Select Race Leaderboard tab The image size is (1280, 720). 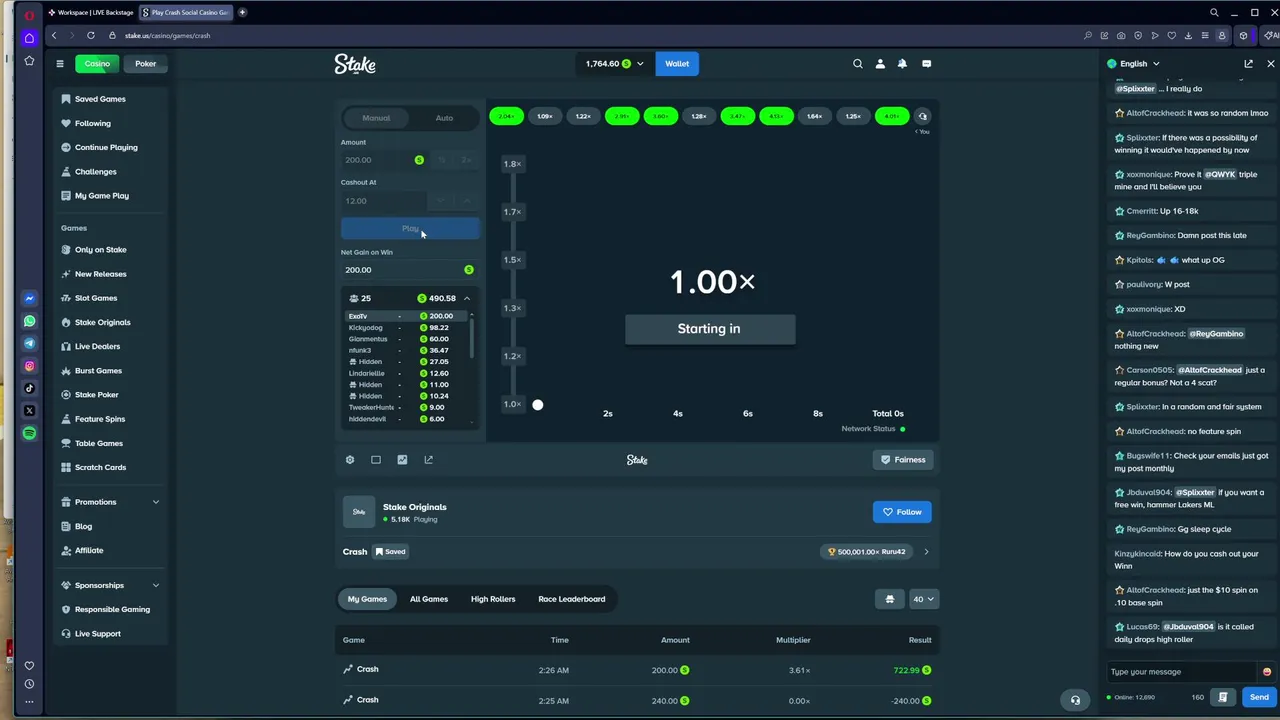(x=572, y=599)
